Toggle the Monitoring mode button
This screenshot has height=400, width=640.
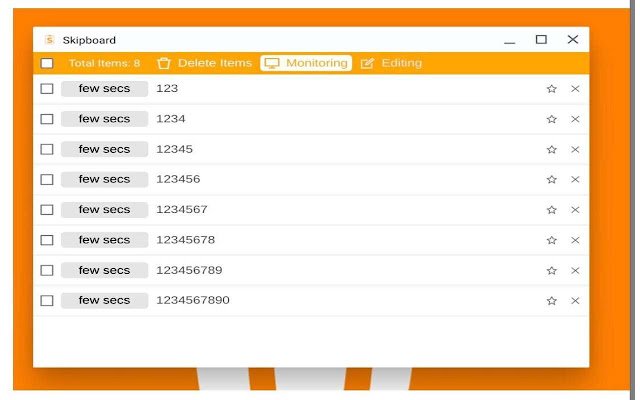306,63
